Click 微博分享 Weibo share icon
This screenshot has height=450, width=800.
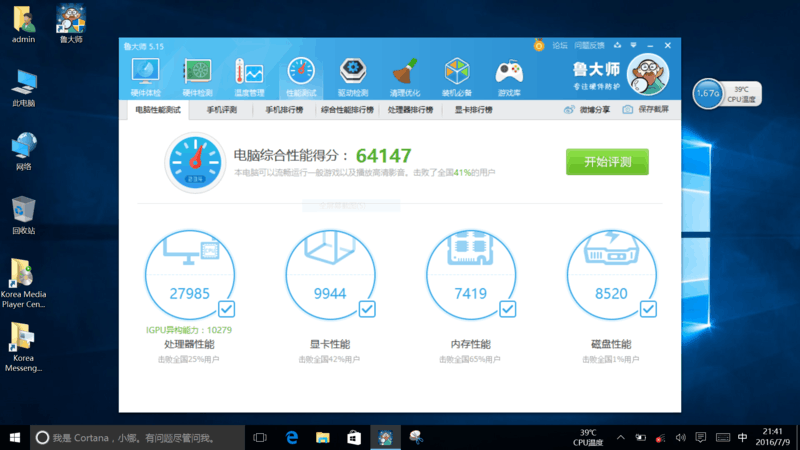click(569, 110)
